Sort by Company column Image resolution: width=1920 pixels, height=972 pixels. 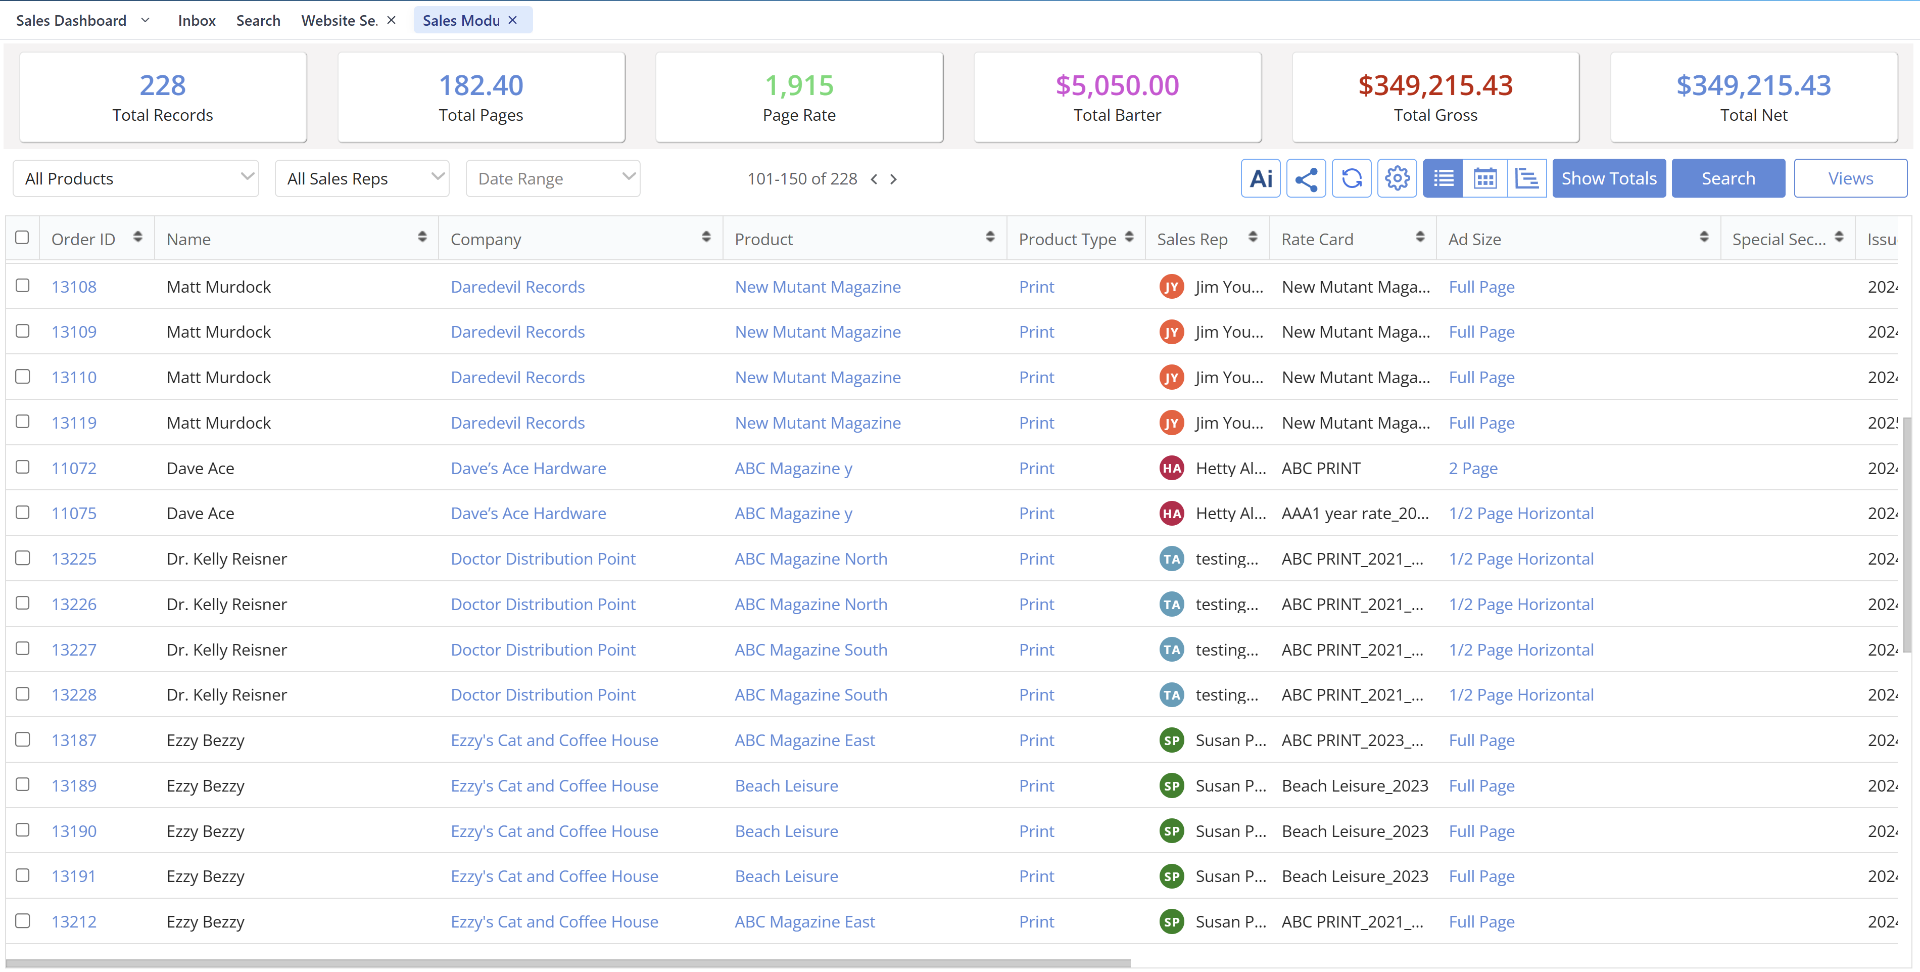pyautogui.click(x=706, y=237)
